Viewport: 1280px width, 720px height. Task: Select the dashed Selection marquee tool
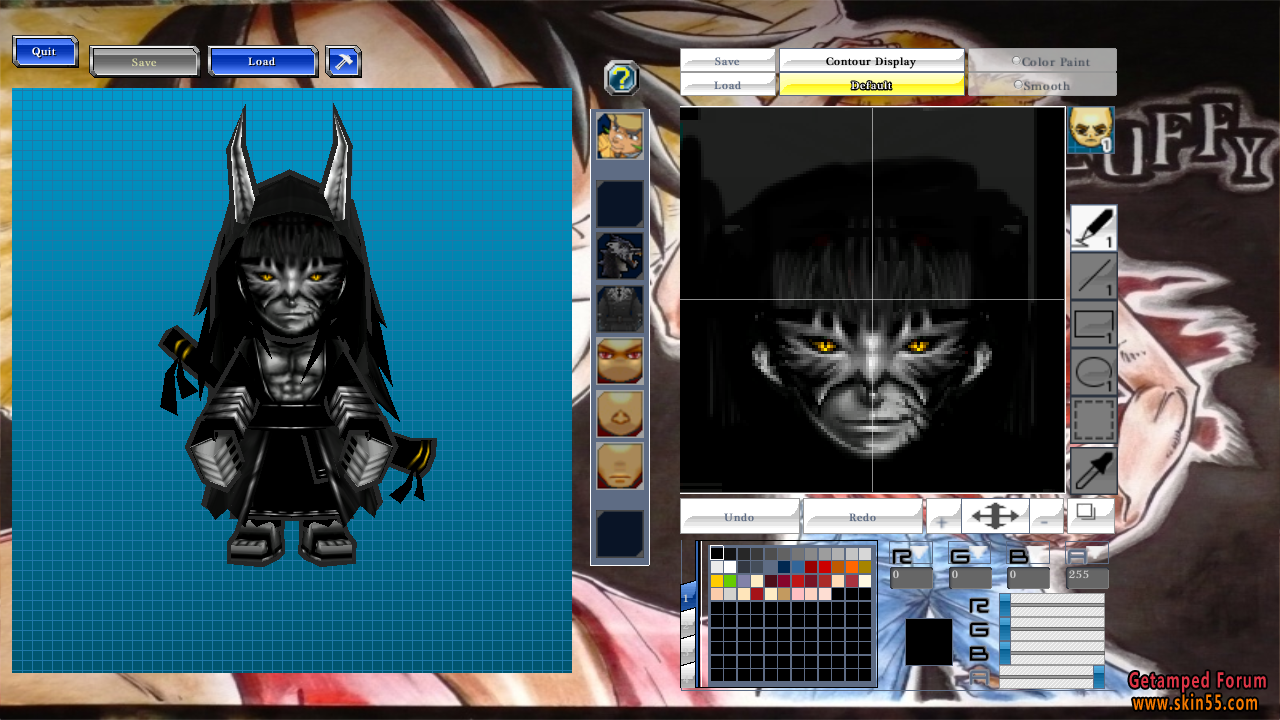1094,421
